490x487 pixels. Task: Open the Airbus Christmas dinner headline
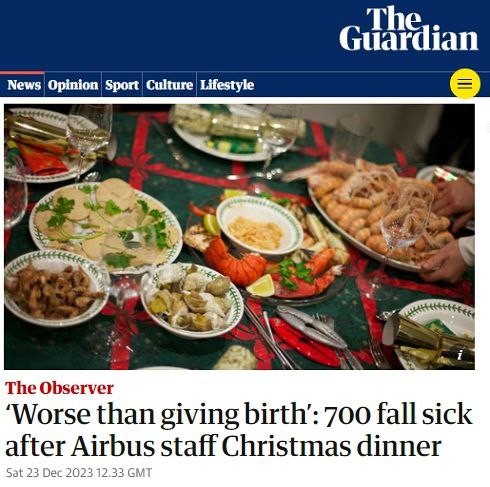[x=239, y=430]
